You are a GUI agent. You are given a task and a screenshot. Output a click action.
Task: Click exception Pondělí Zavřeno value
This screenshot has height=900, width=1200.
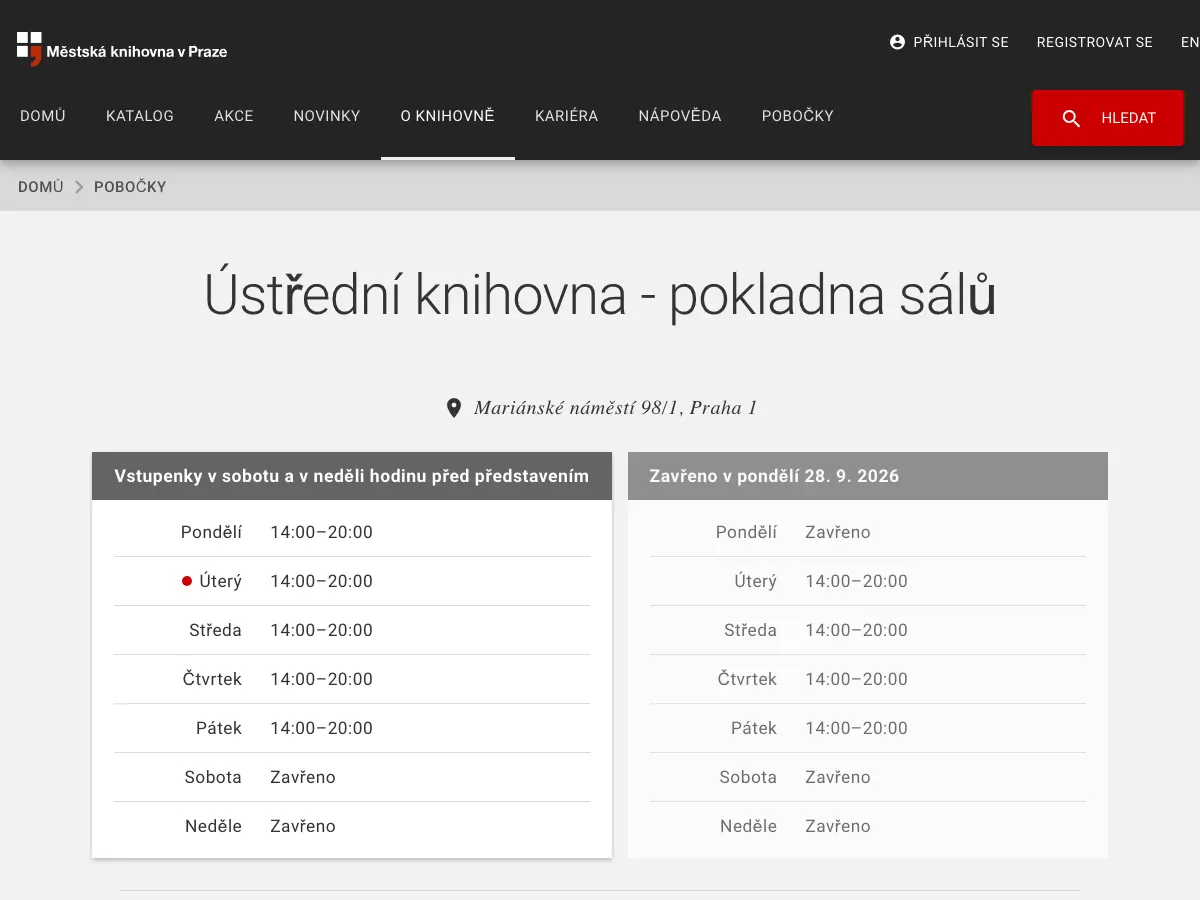coord(838,532)
